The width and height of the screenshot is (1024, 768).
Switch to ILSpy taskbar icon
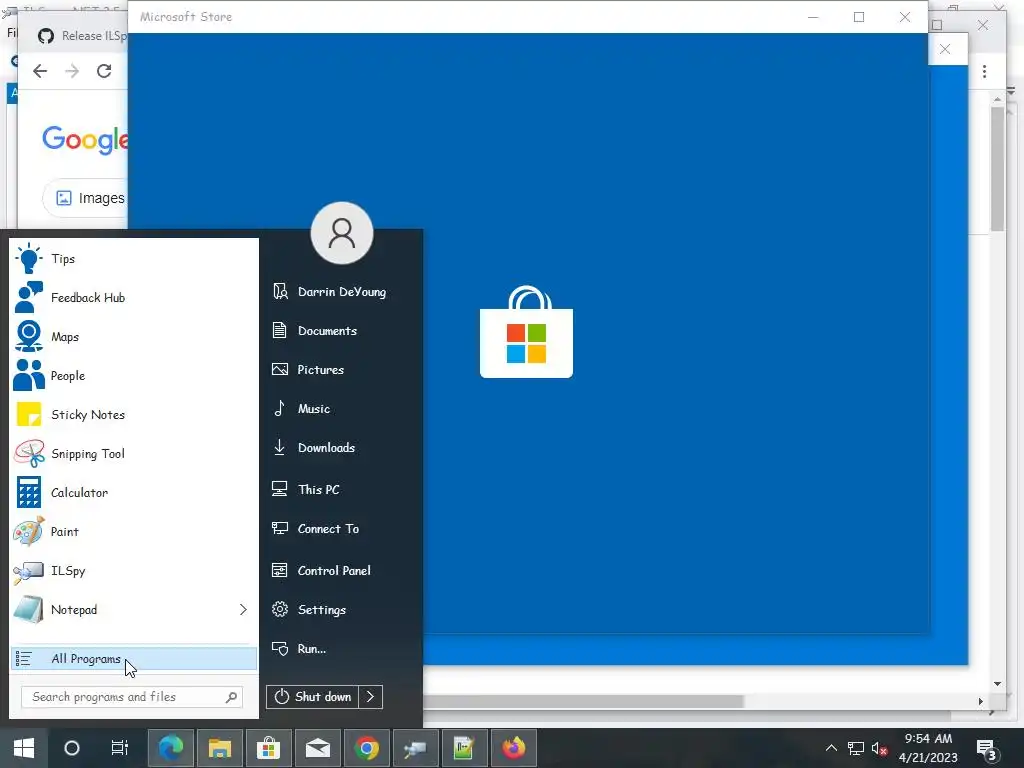click(415, 748)
